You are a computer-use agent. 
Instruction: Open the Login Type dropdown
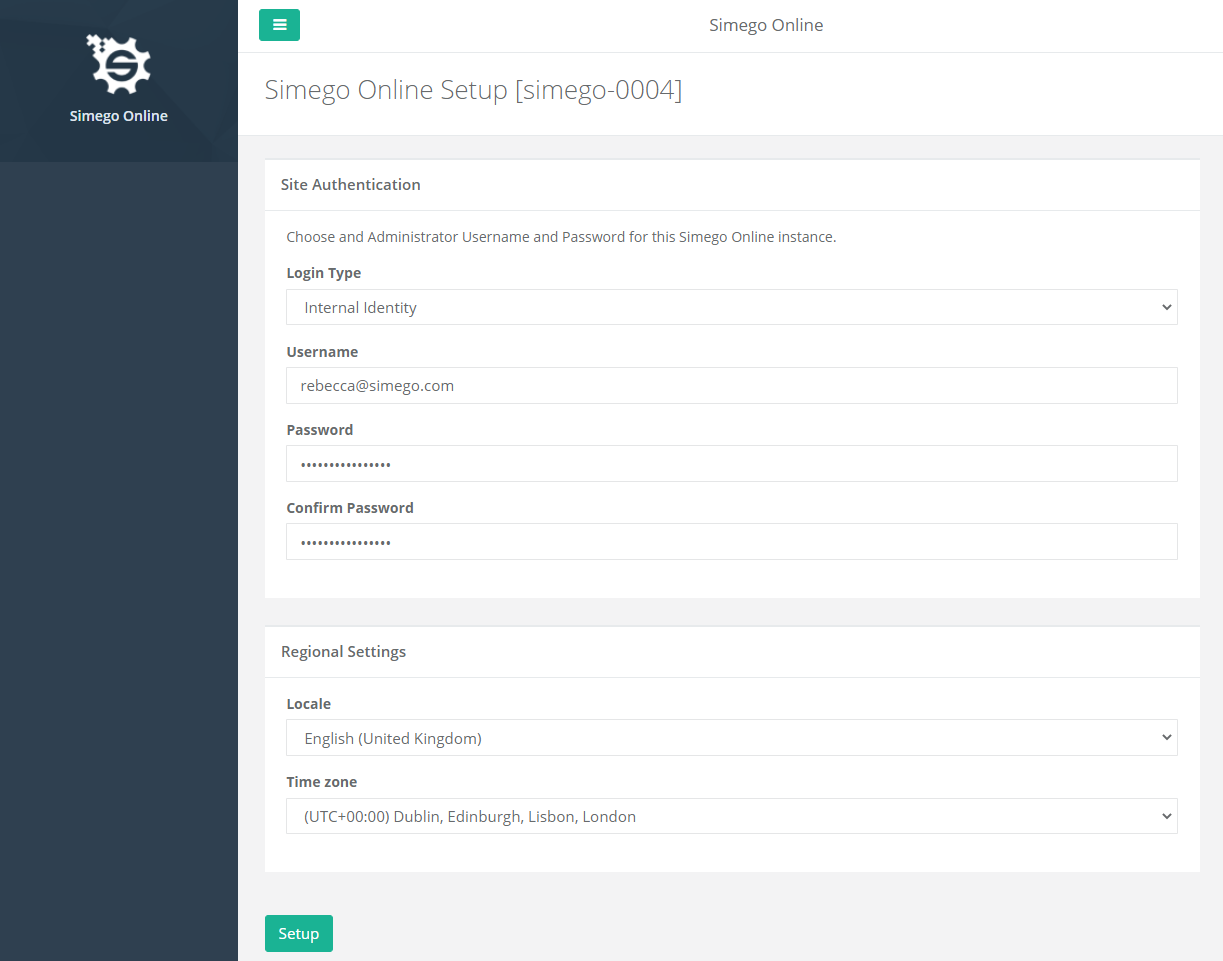coord(731,307)
